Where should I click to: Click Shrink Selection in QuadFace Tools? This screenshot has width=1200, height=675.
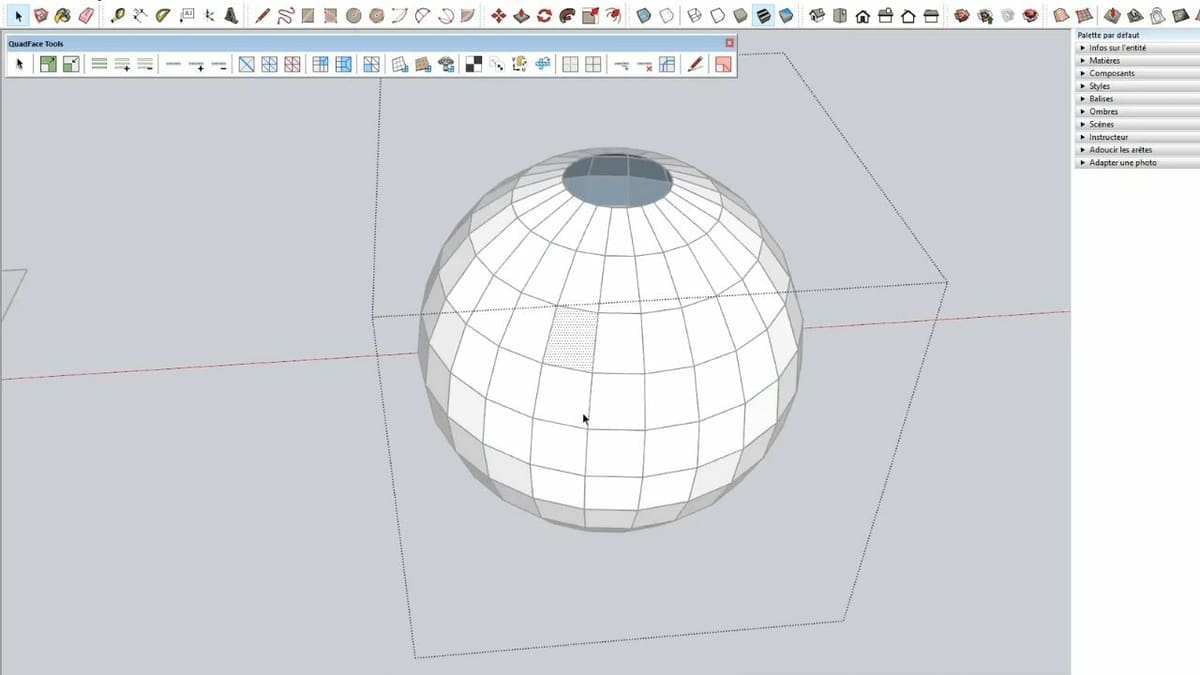coord(71,64)
